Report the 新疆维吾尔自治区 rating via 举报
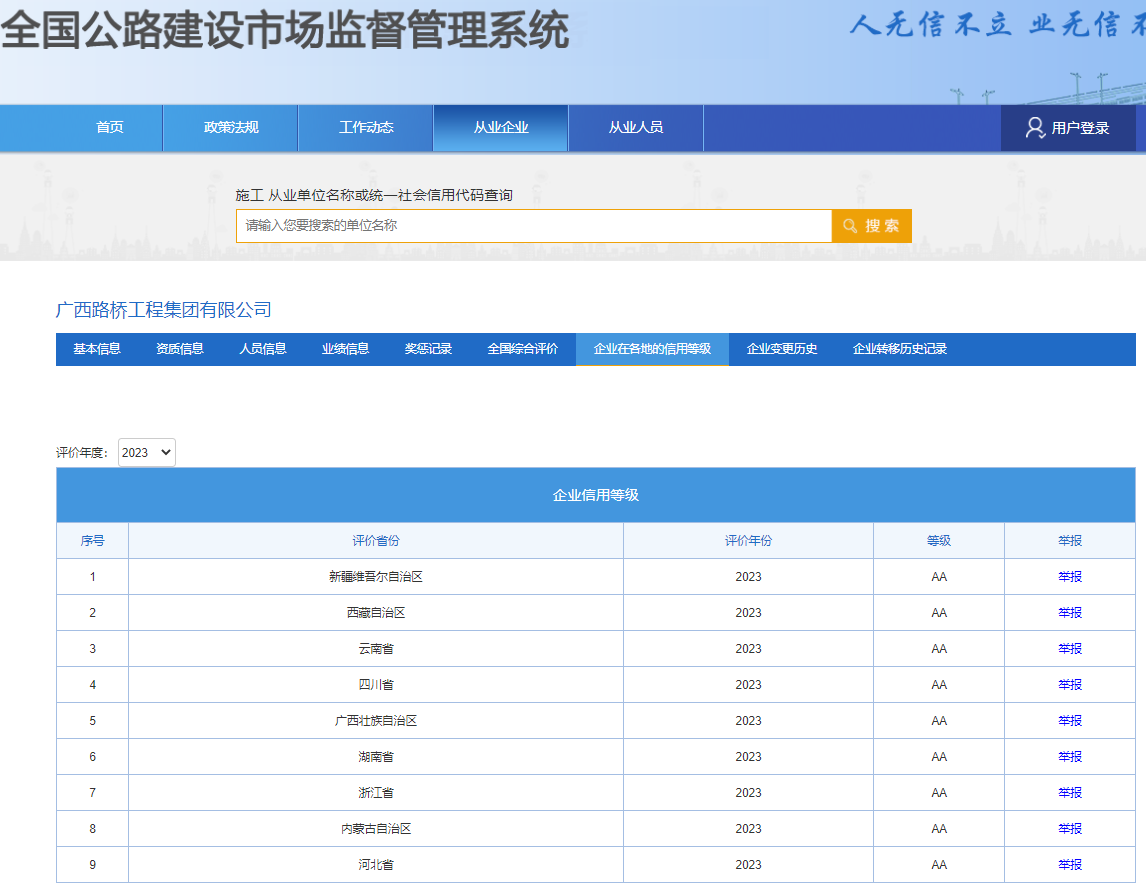This screenshot has width=1146, height=894. (1070, 576)
